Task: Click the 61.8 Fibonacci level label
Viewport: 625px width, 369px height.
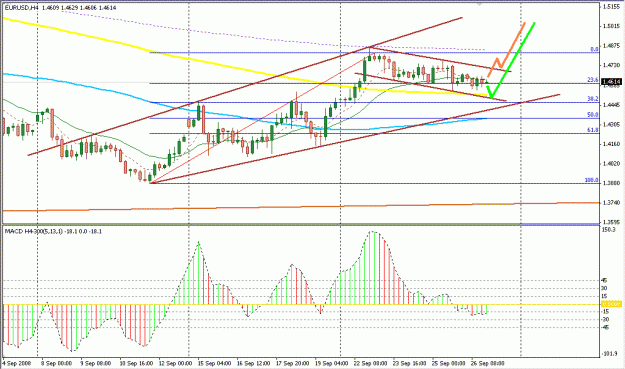Action: (x=593, y=130)
